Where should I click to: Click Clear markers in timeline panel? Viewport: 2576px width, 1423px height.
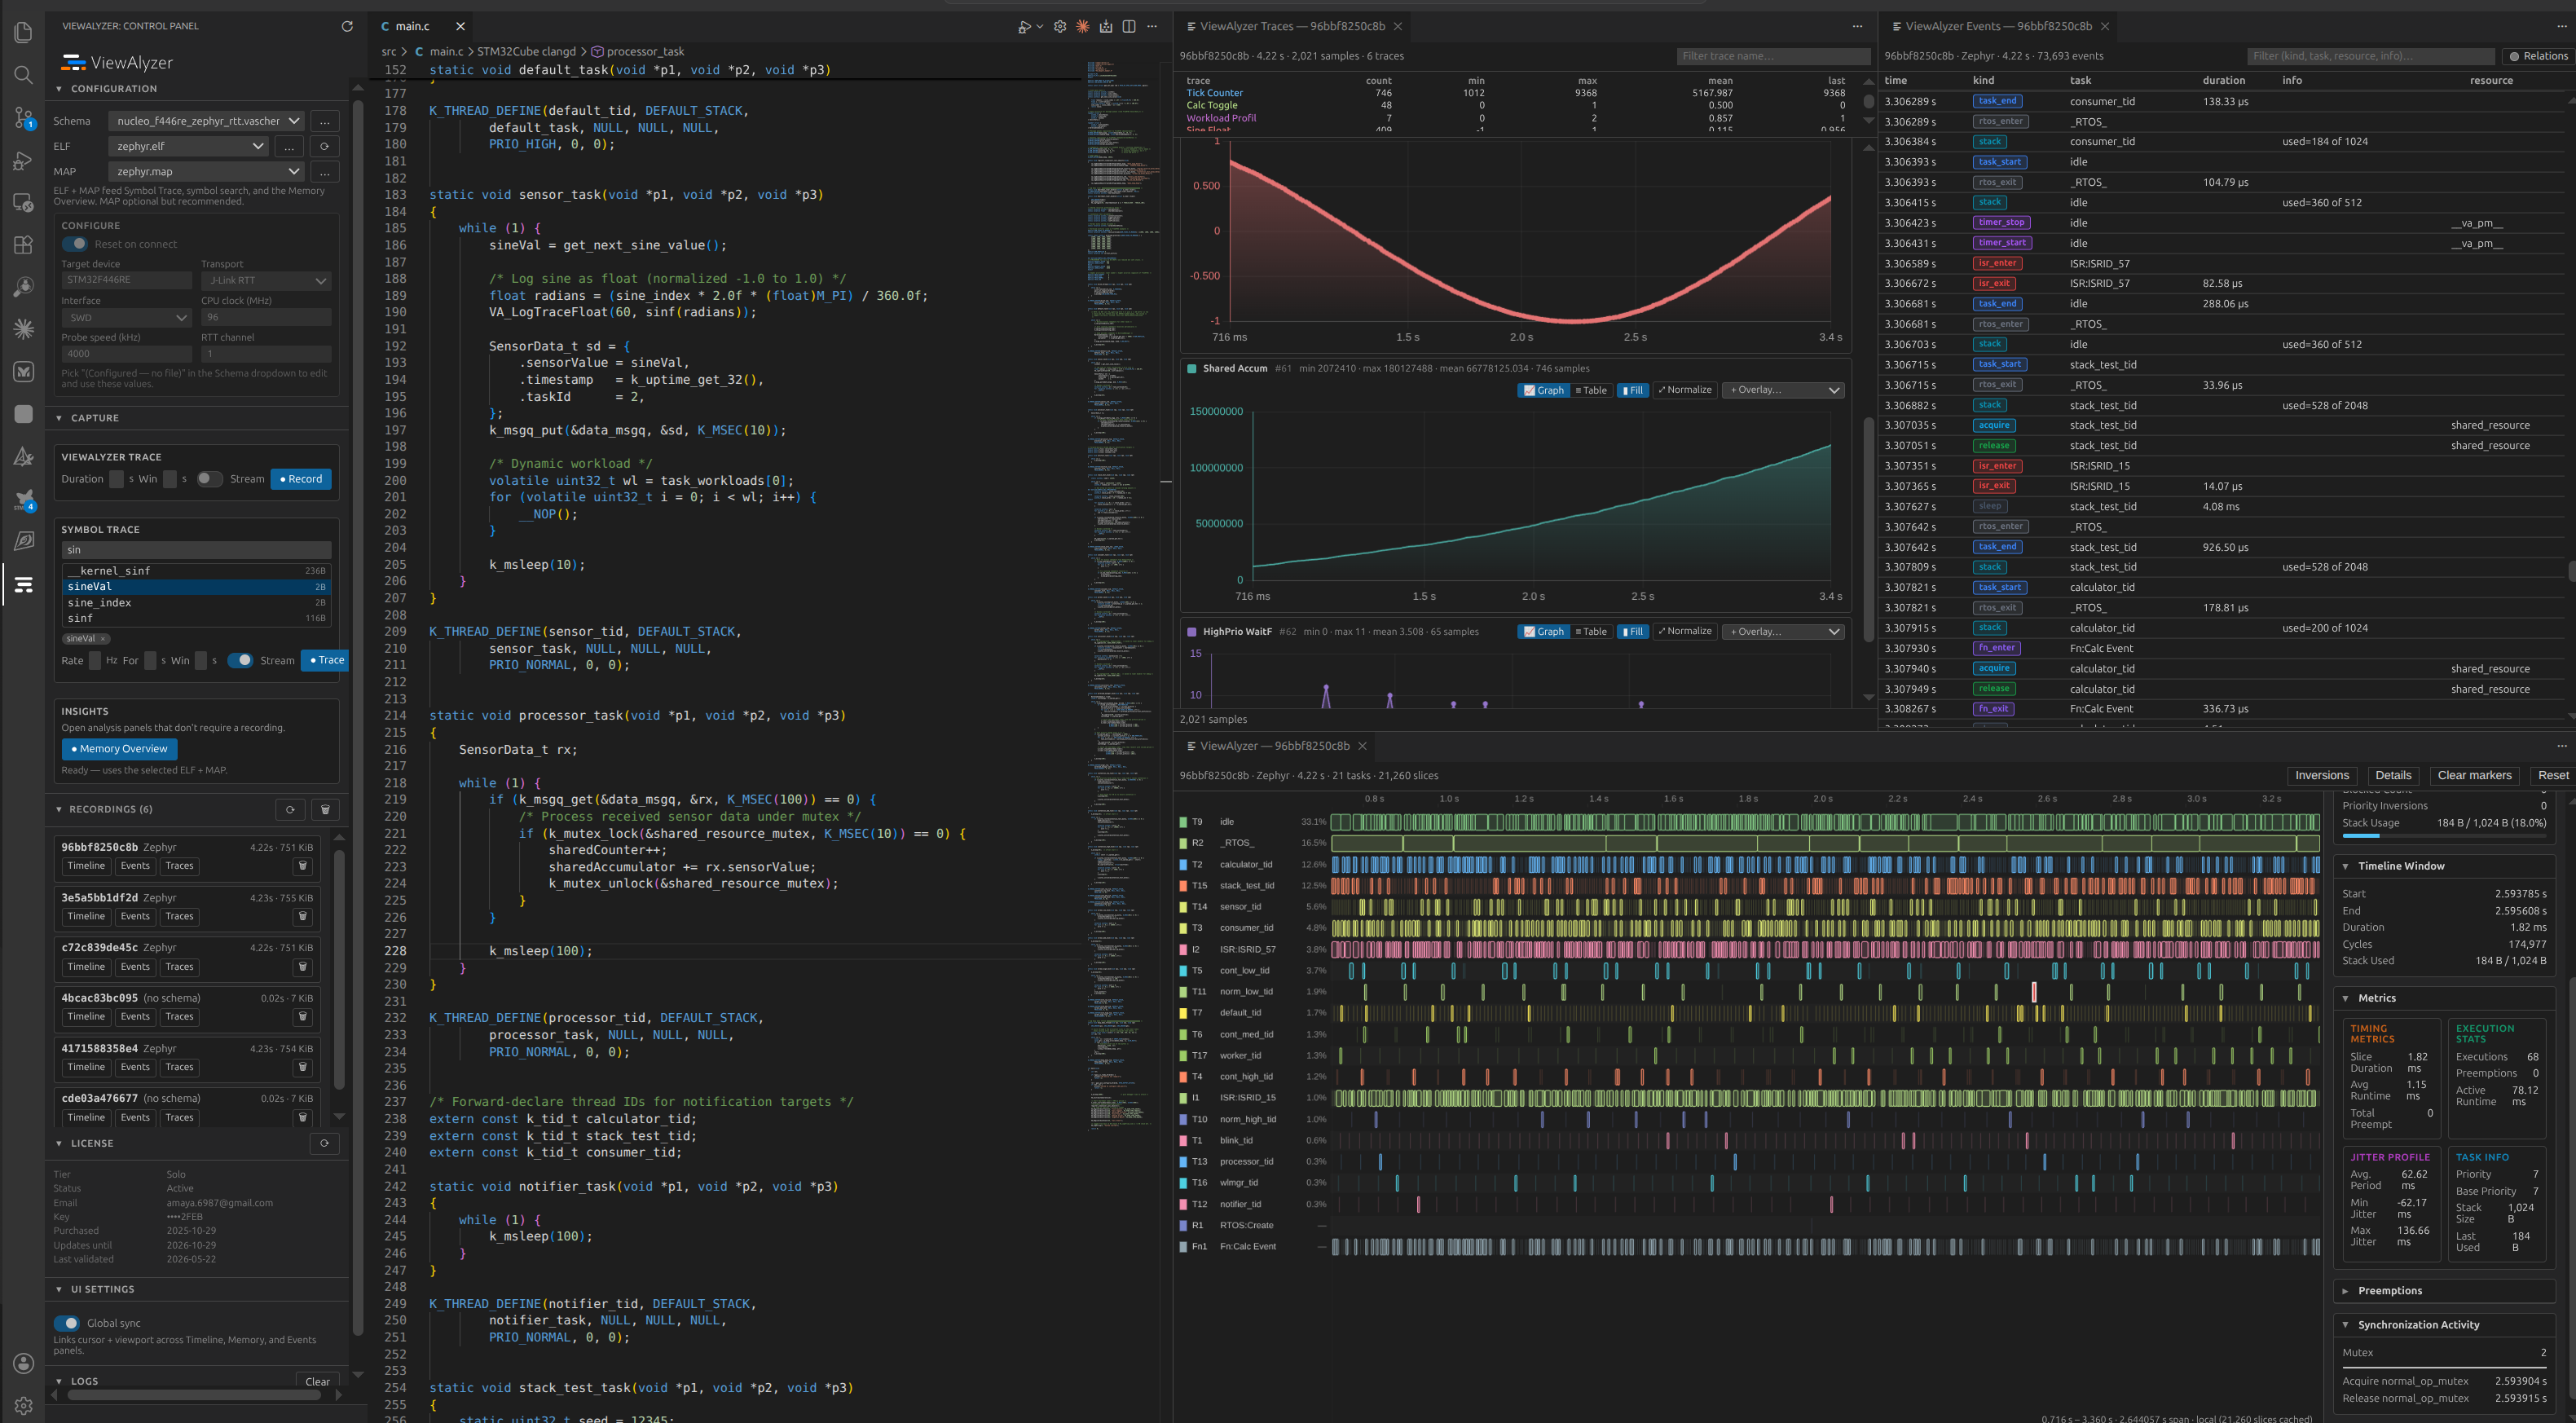[2474, 775]
